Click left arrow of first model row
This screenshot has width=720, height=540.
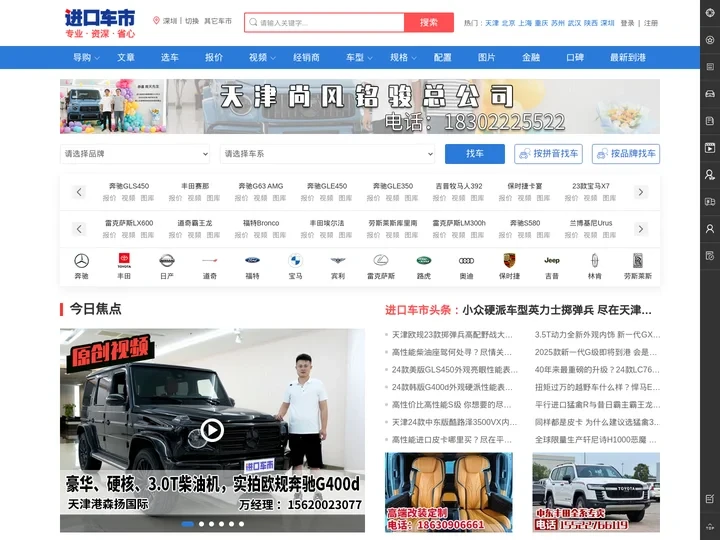click(x=79, y=192)
